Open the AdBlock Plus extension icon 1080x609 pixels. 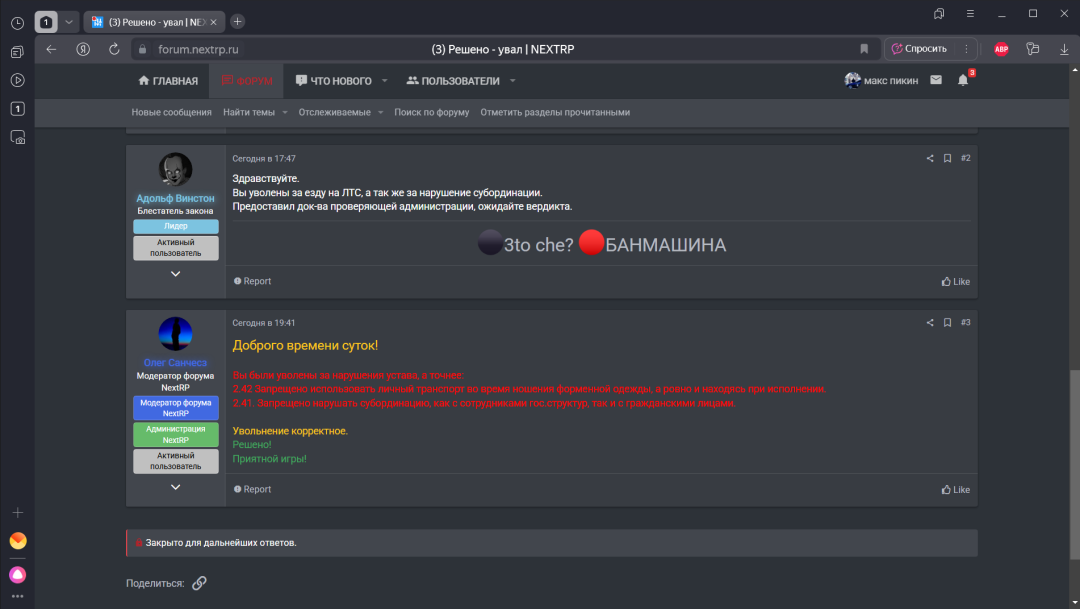click(1001, 48)
